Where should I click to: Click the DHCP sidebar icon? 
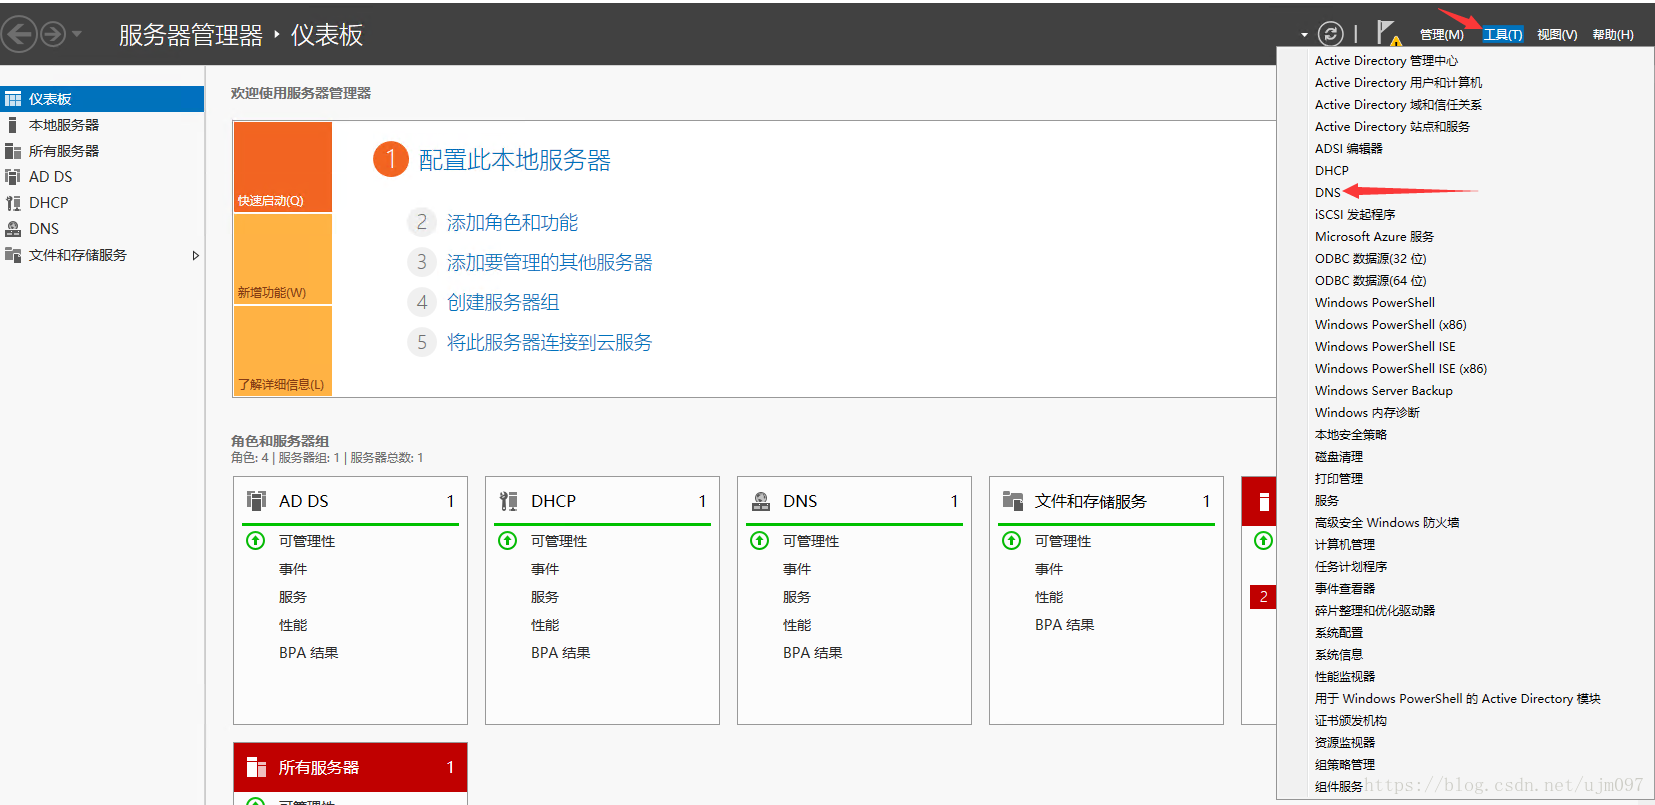point(13,203)
